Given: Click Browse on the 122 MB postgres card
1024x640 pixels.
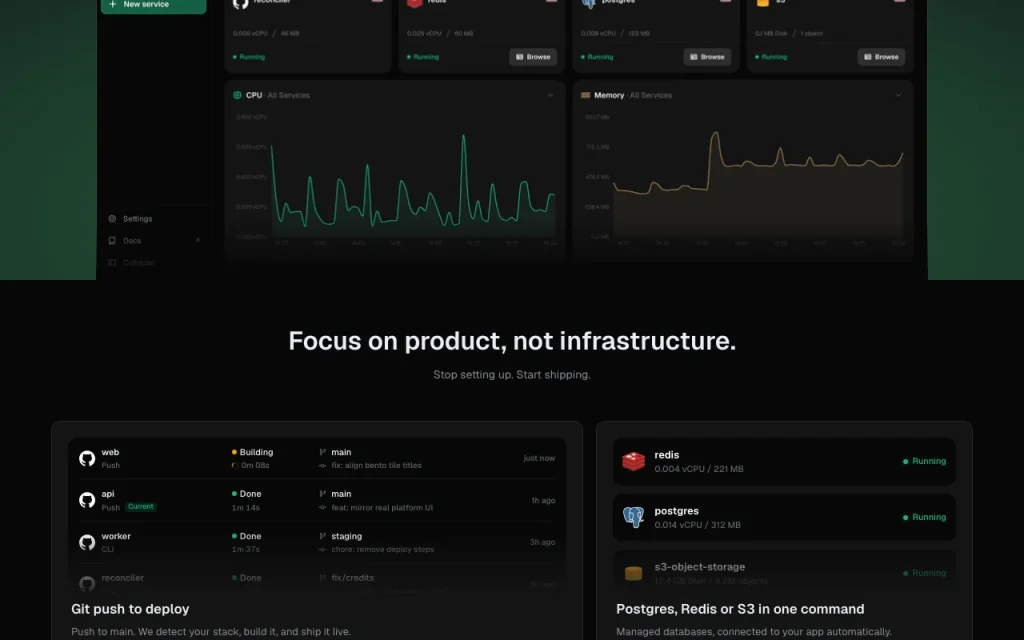Looking at the screenshot, I should coord(707,57).
